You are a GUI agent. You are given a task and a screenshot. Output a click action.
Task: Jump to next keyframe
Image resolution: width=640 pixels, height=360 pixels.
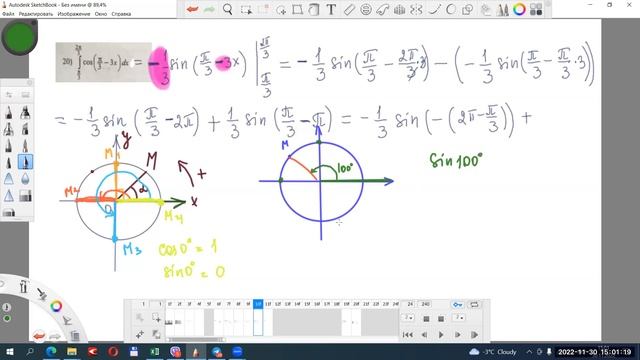coord(474,335)
